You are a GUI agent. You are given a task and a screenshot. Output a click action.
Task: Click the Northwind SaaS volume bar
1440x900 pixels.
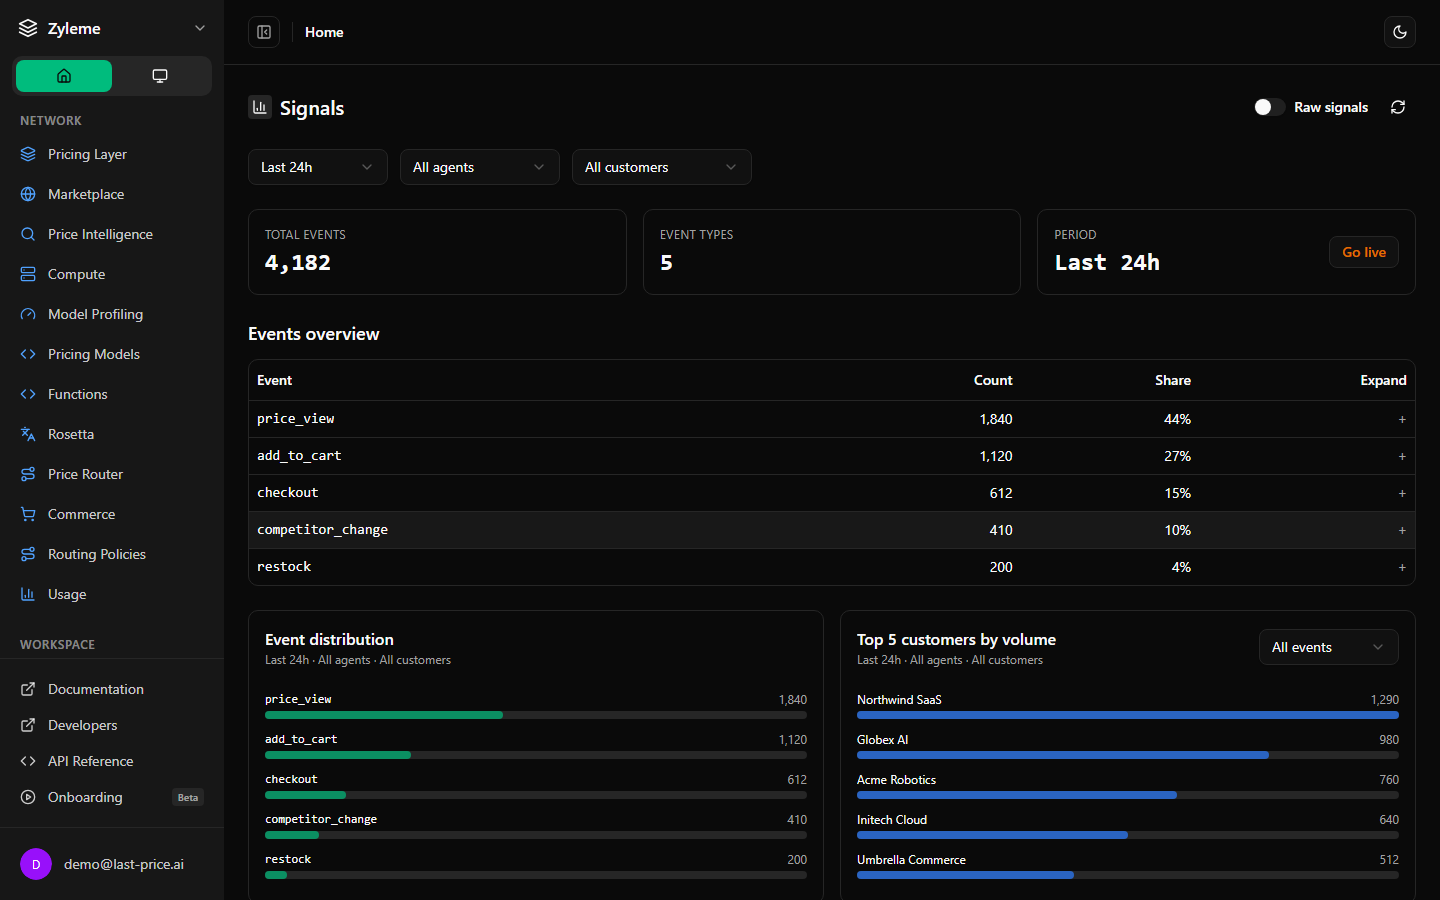[1127, 715]
